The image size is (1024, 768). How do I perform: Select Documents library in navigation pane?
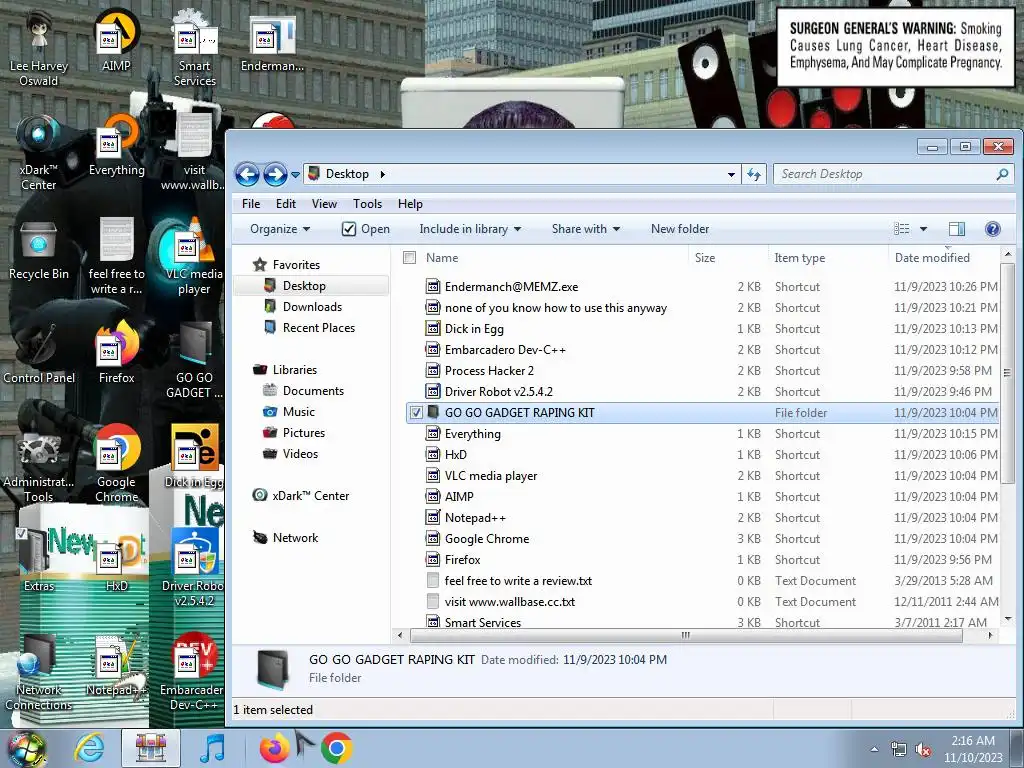312,391
